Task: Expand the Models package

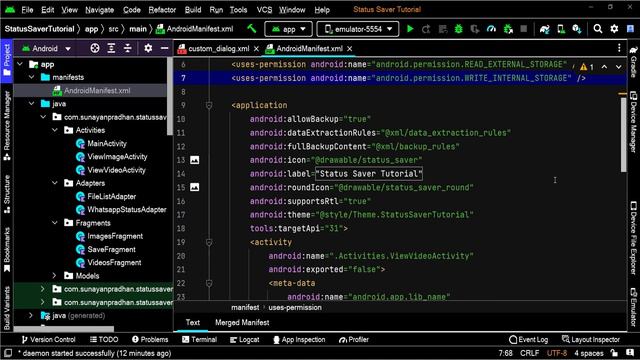Action: point(55,276)
